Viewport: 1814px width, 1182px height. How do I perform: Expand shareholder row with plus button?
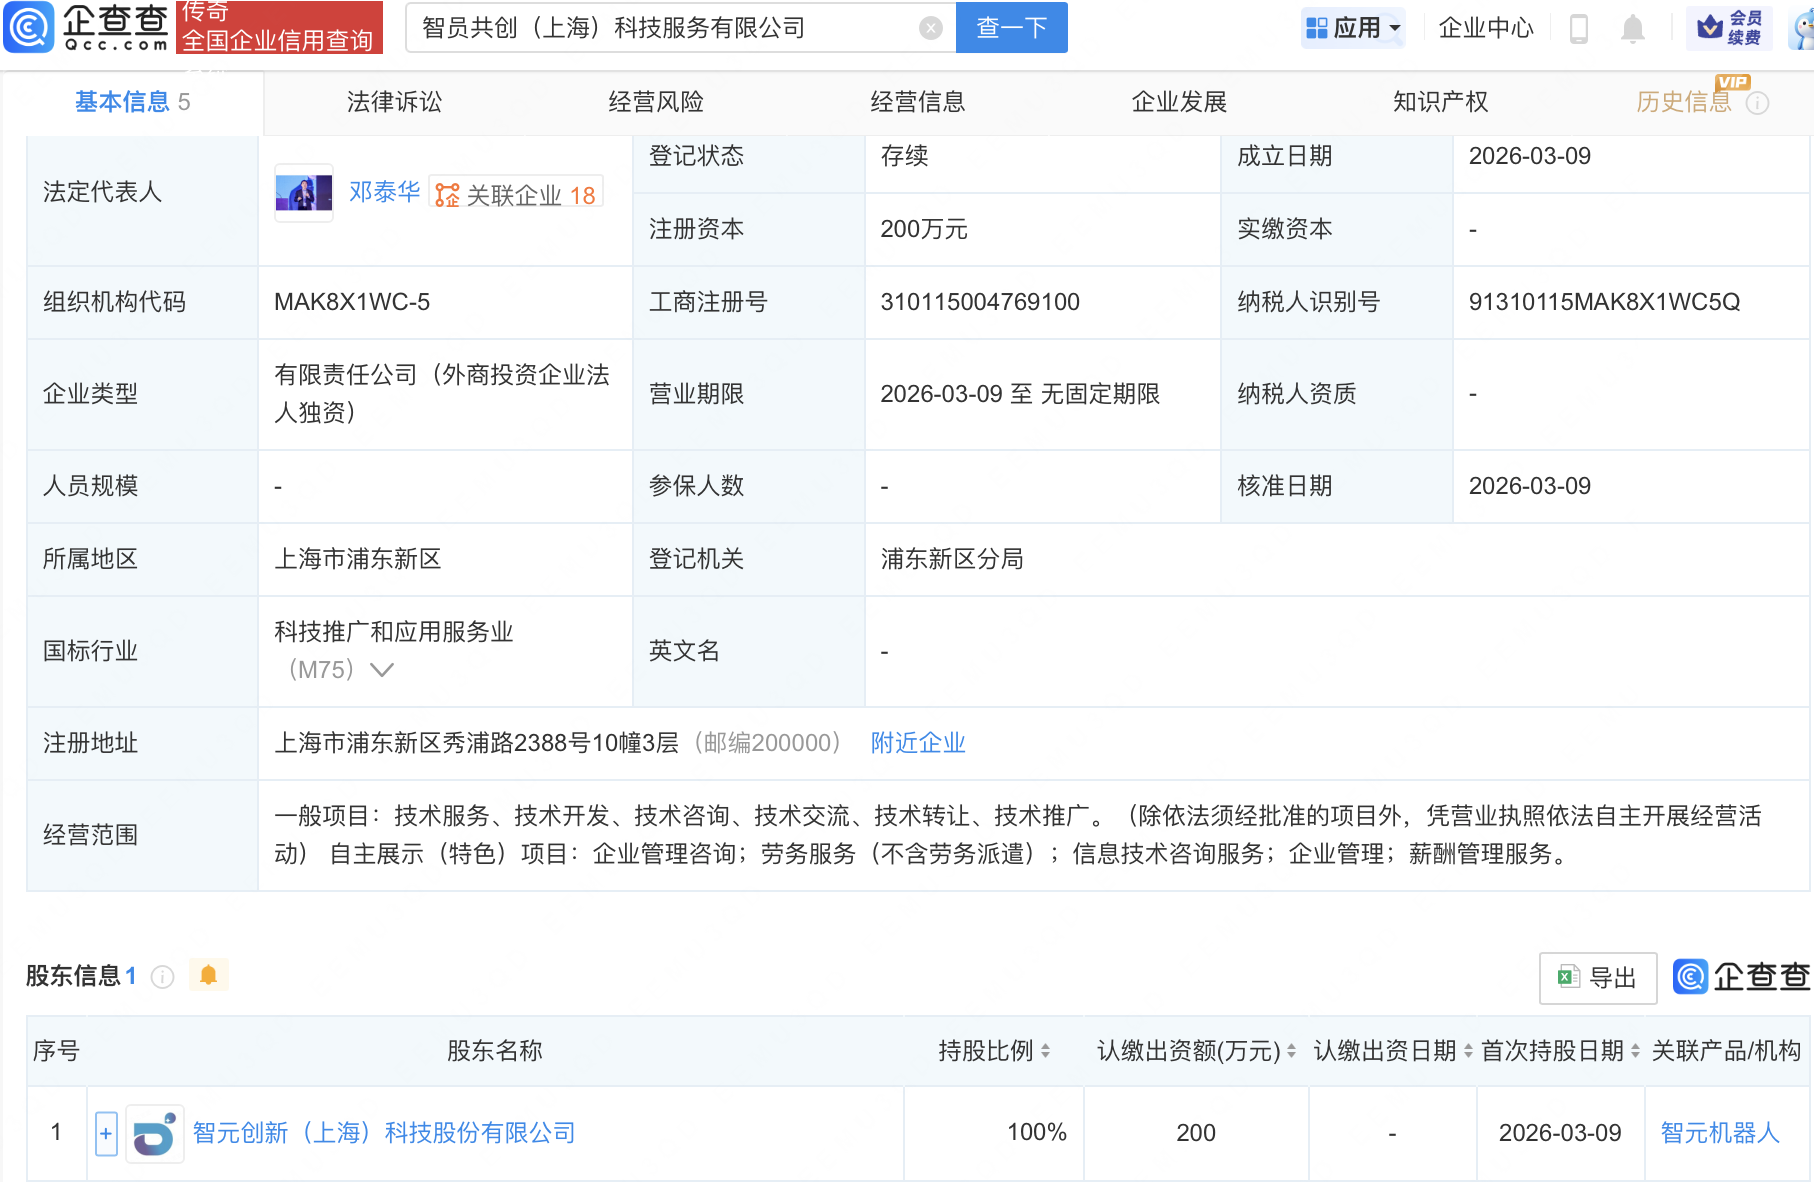coord(106,1134)
